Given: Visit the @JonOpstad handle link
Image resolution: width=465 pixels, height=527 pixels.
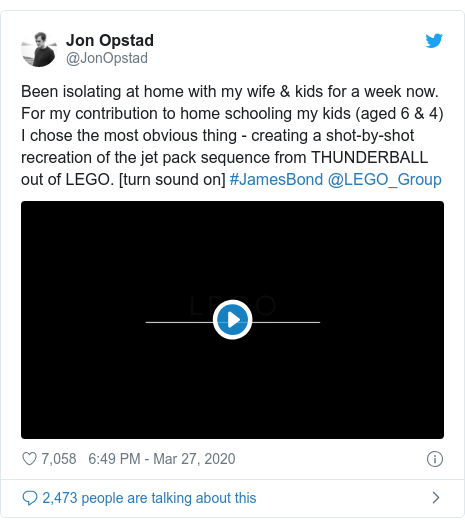Looking at the screenshot, I should (107, 58).
